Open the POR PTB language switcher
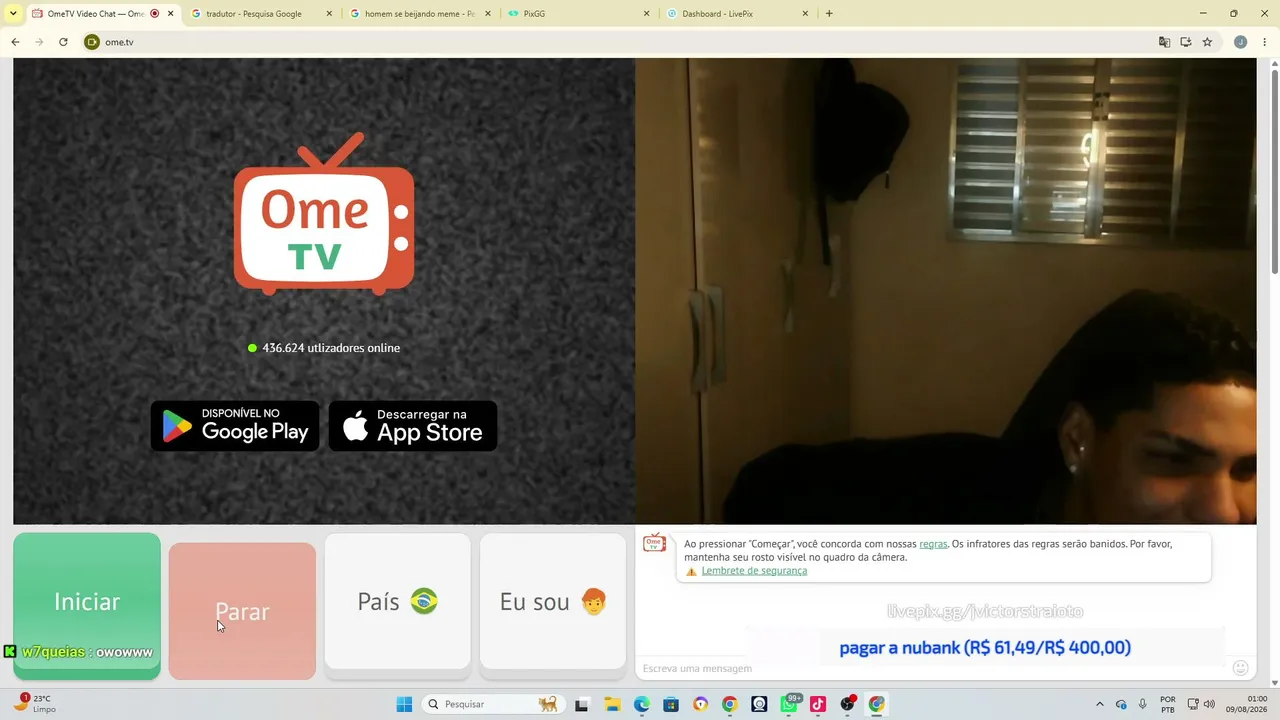Screen dimensions: 1280x720 click(1168, 704)
